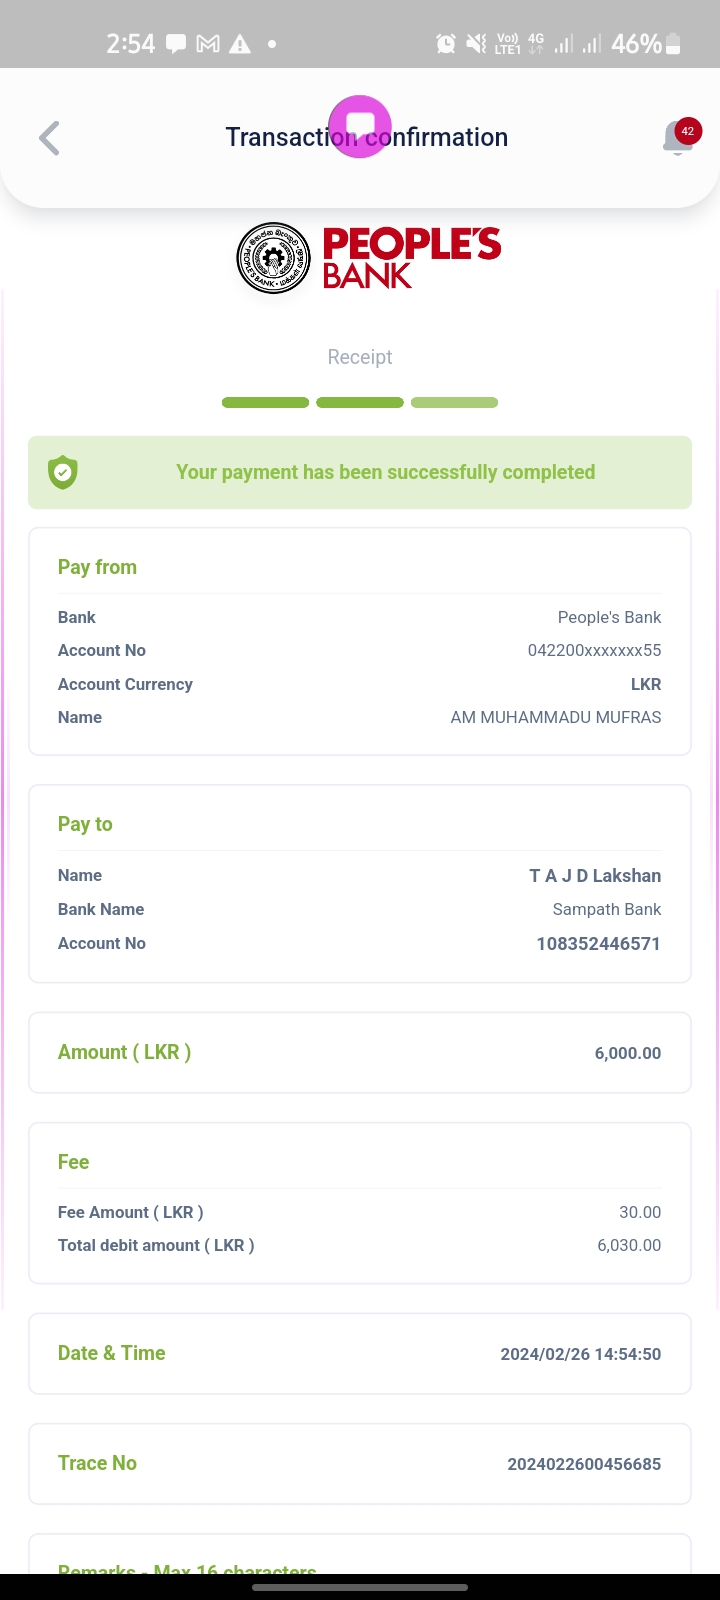Tap the Trace No value

pos(584,1464)
